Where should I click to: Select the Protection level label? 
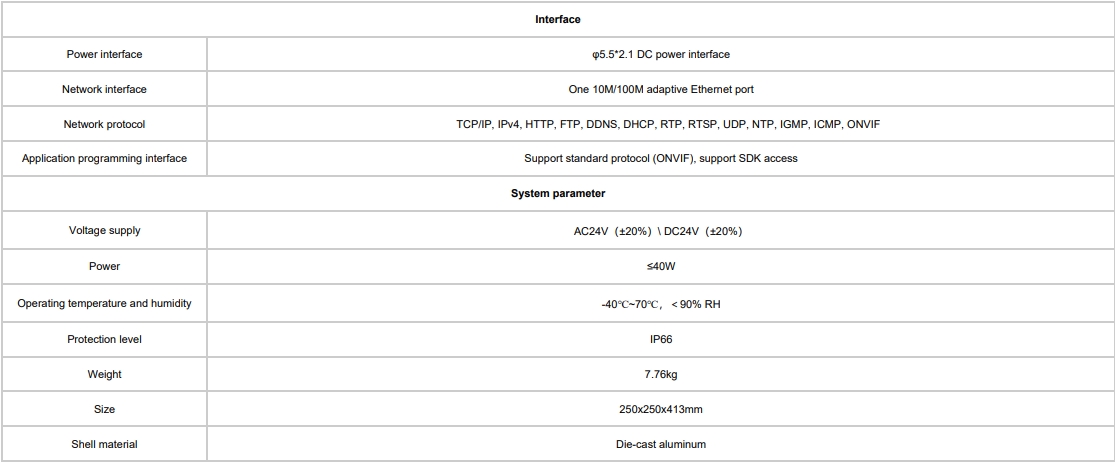pyautogui.click(x=104, y=339)
